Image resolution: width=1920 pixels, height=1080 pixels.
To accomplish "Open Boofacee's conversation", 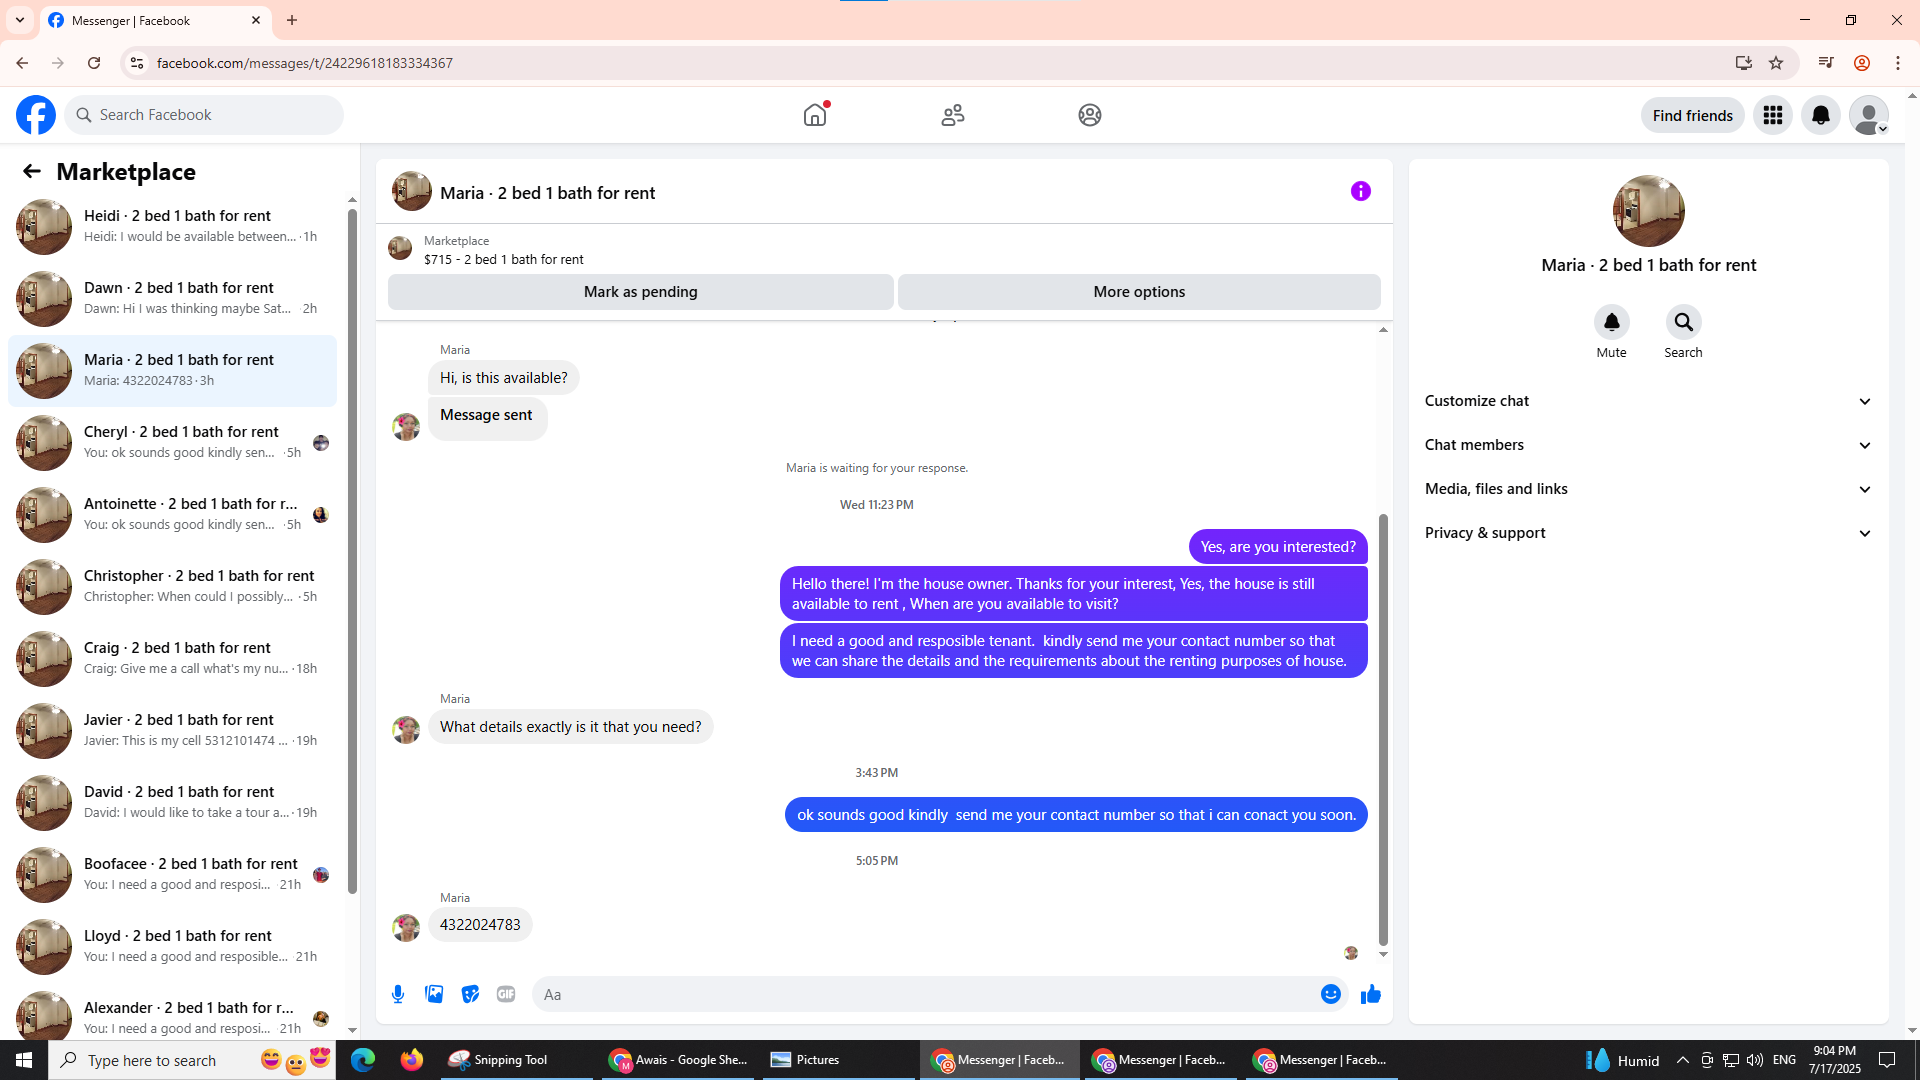I will (172, 874).
